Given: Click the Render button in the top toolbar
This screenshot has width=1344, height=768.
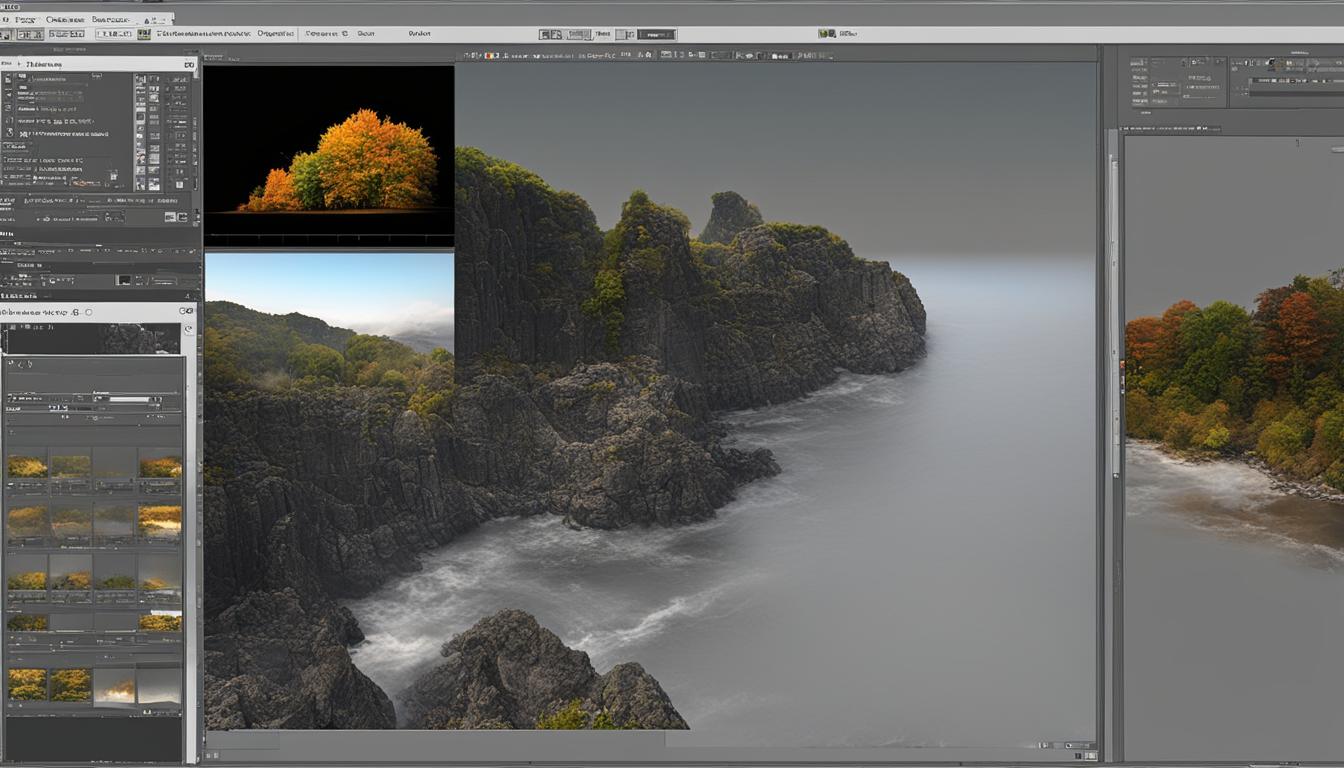Looking at the screenshot, I should click(x=418, y=33).
